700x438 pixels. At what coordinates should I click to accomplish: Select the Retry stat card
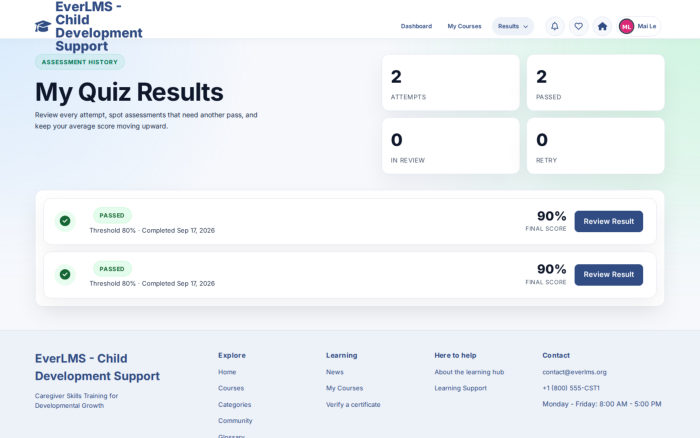pyautogui.click(x=596, y=146)
